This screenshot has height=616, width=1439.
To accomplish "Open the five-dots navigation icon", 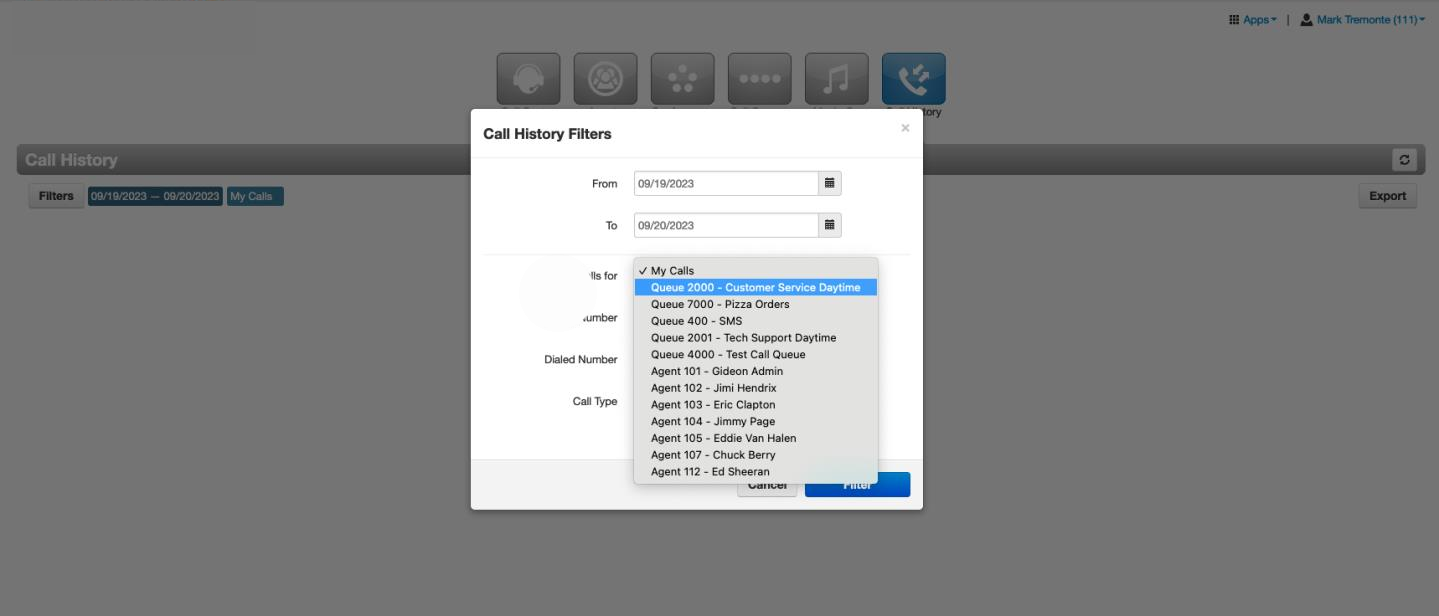I will pos(683,79).
